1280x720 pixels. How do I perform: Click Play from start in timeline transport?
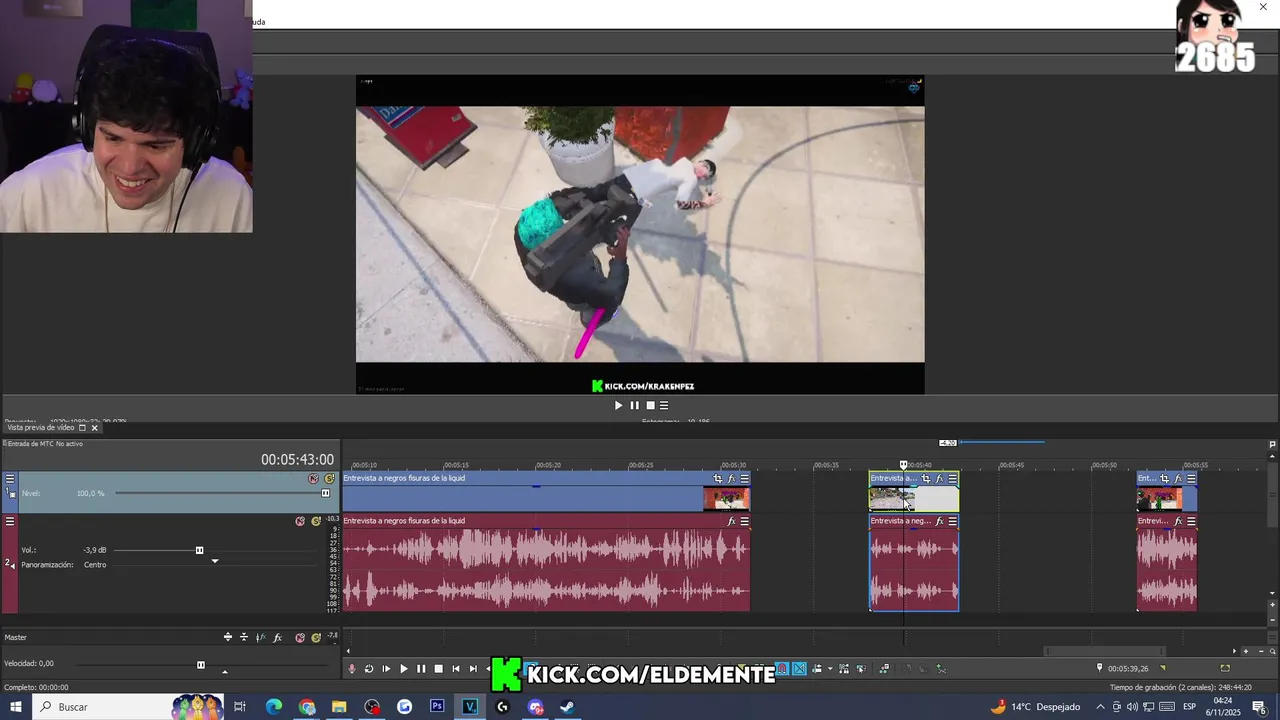point(386,669)
